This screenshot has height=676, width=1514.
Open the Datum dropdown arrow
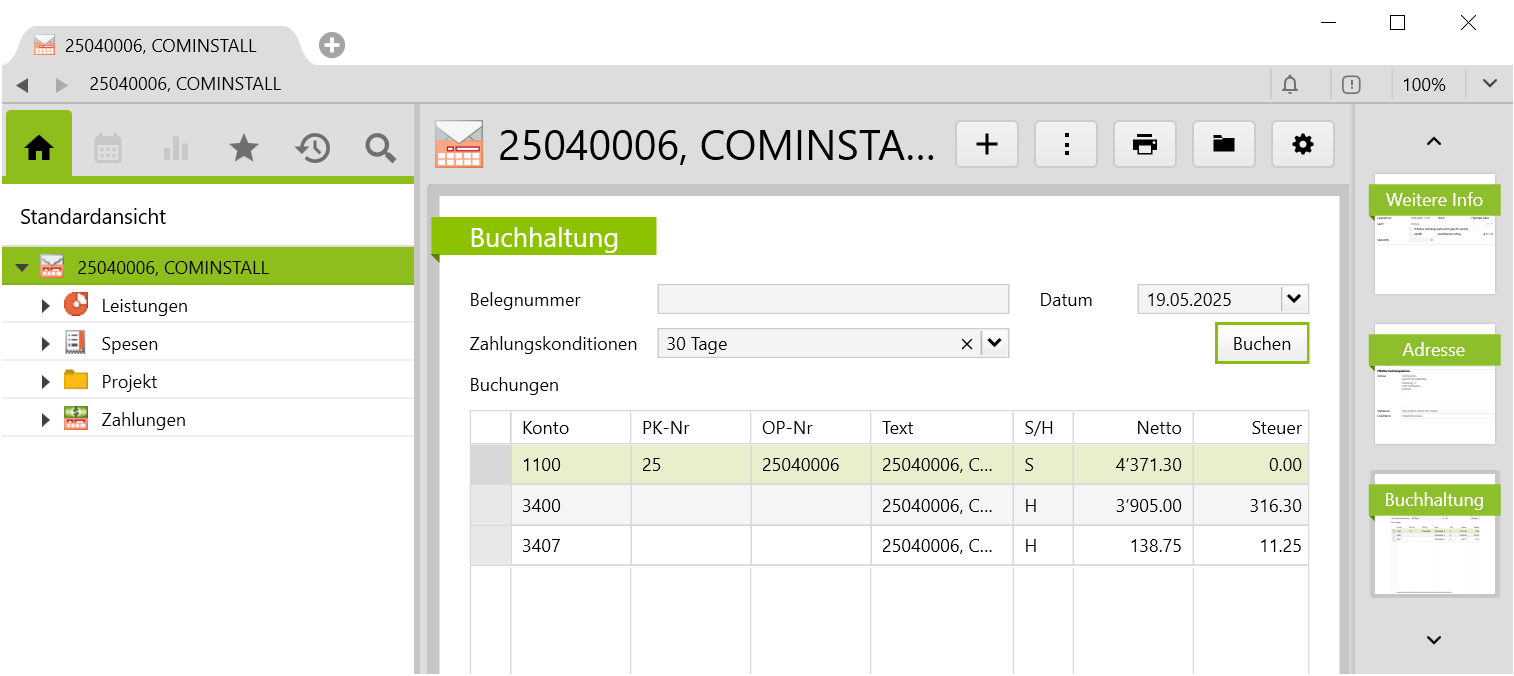(1294, 299)
